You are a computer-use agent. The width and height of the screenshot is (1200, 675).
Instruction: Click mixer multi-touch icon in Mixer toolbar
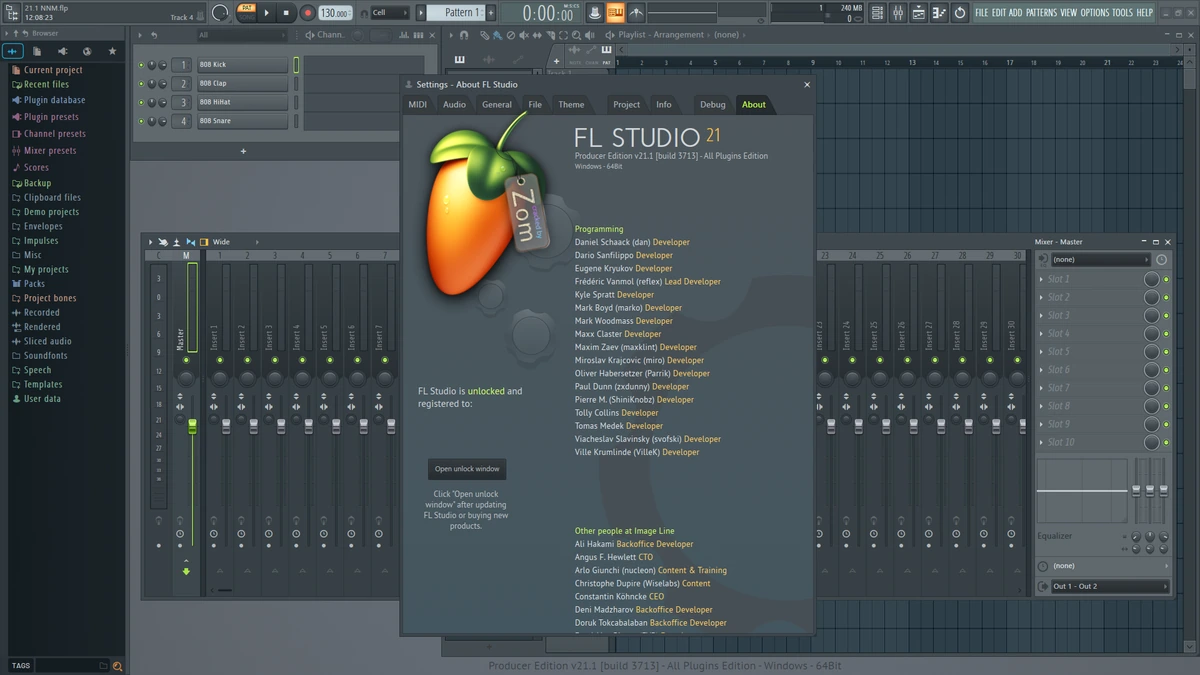163,242
